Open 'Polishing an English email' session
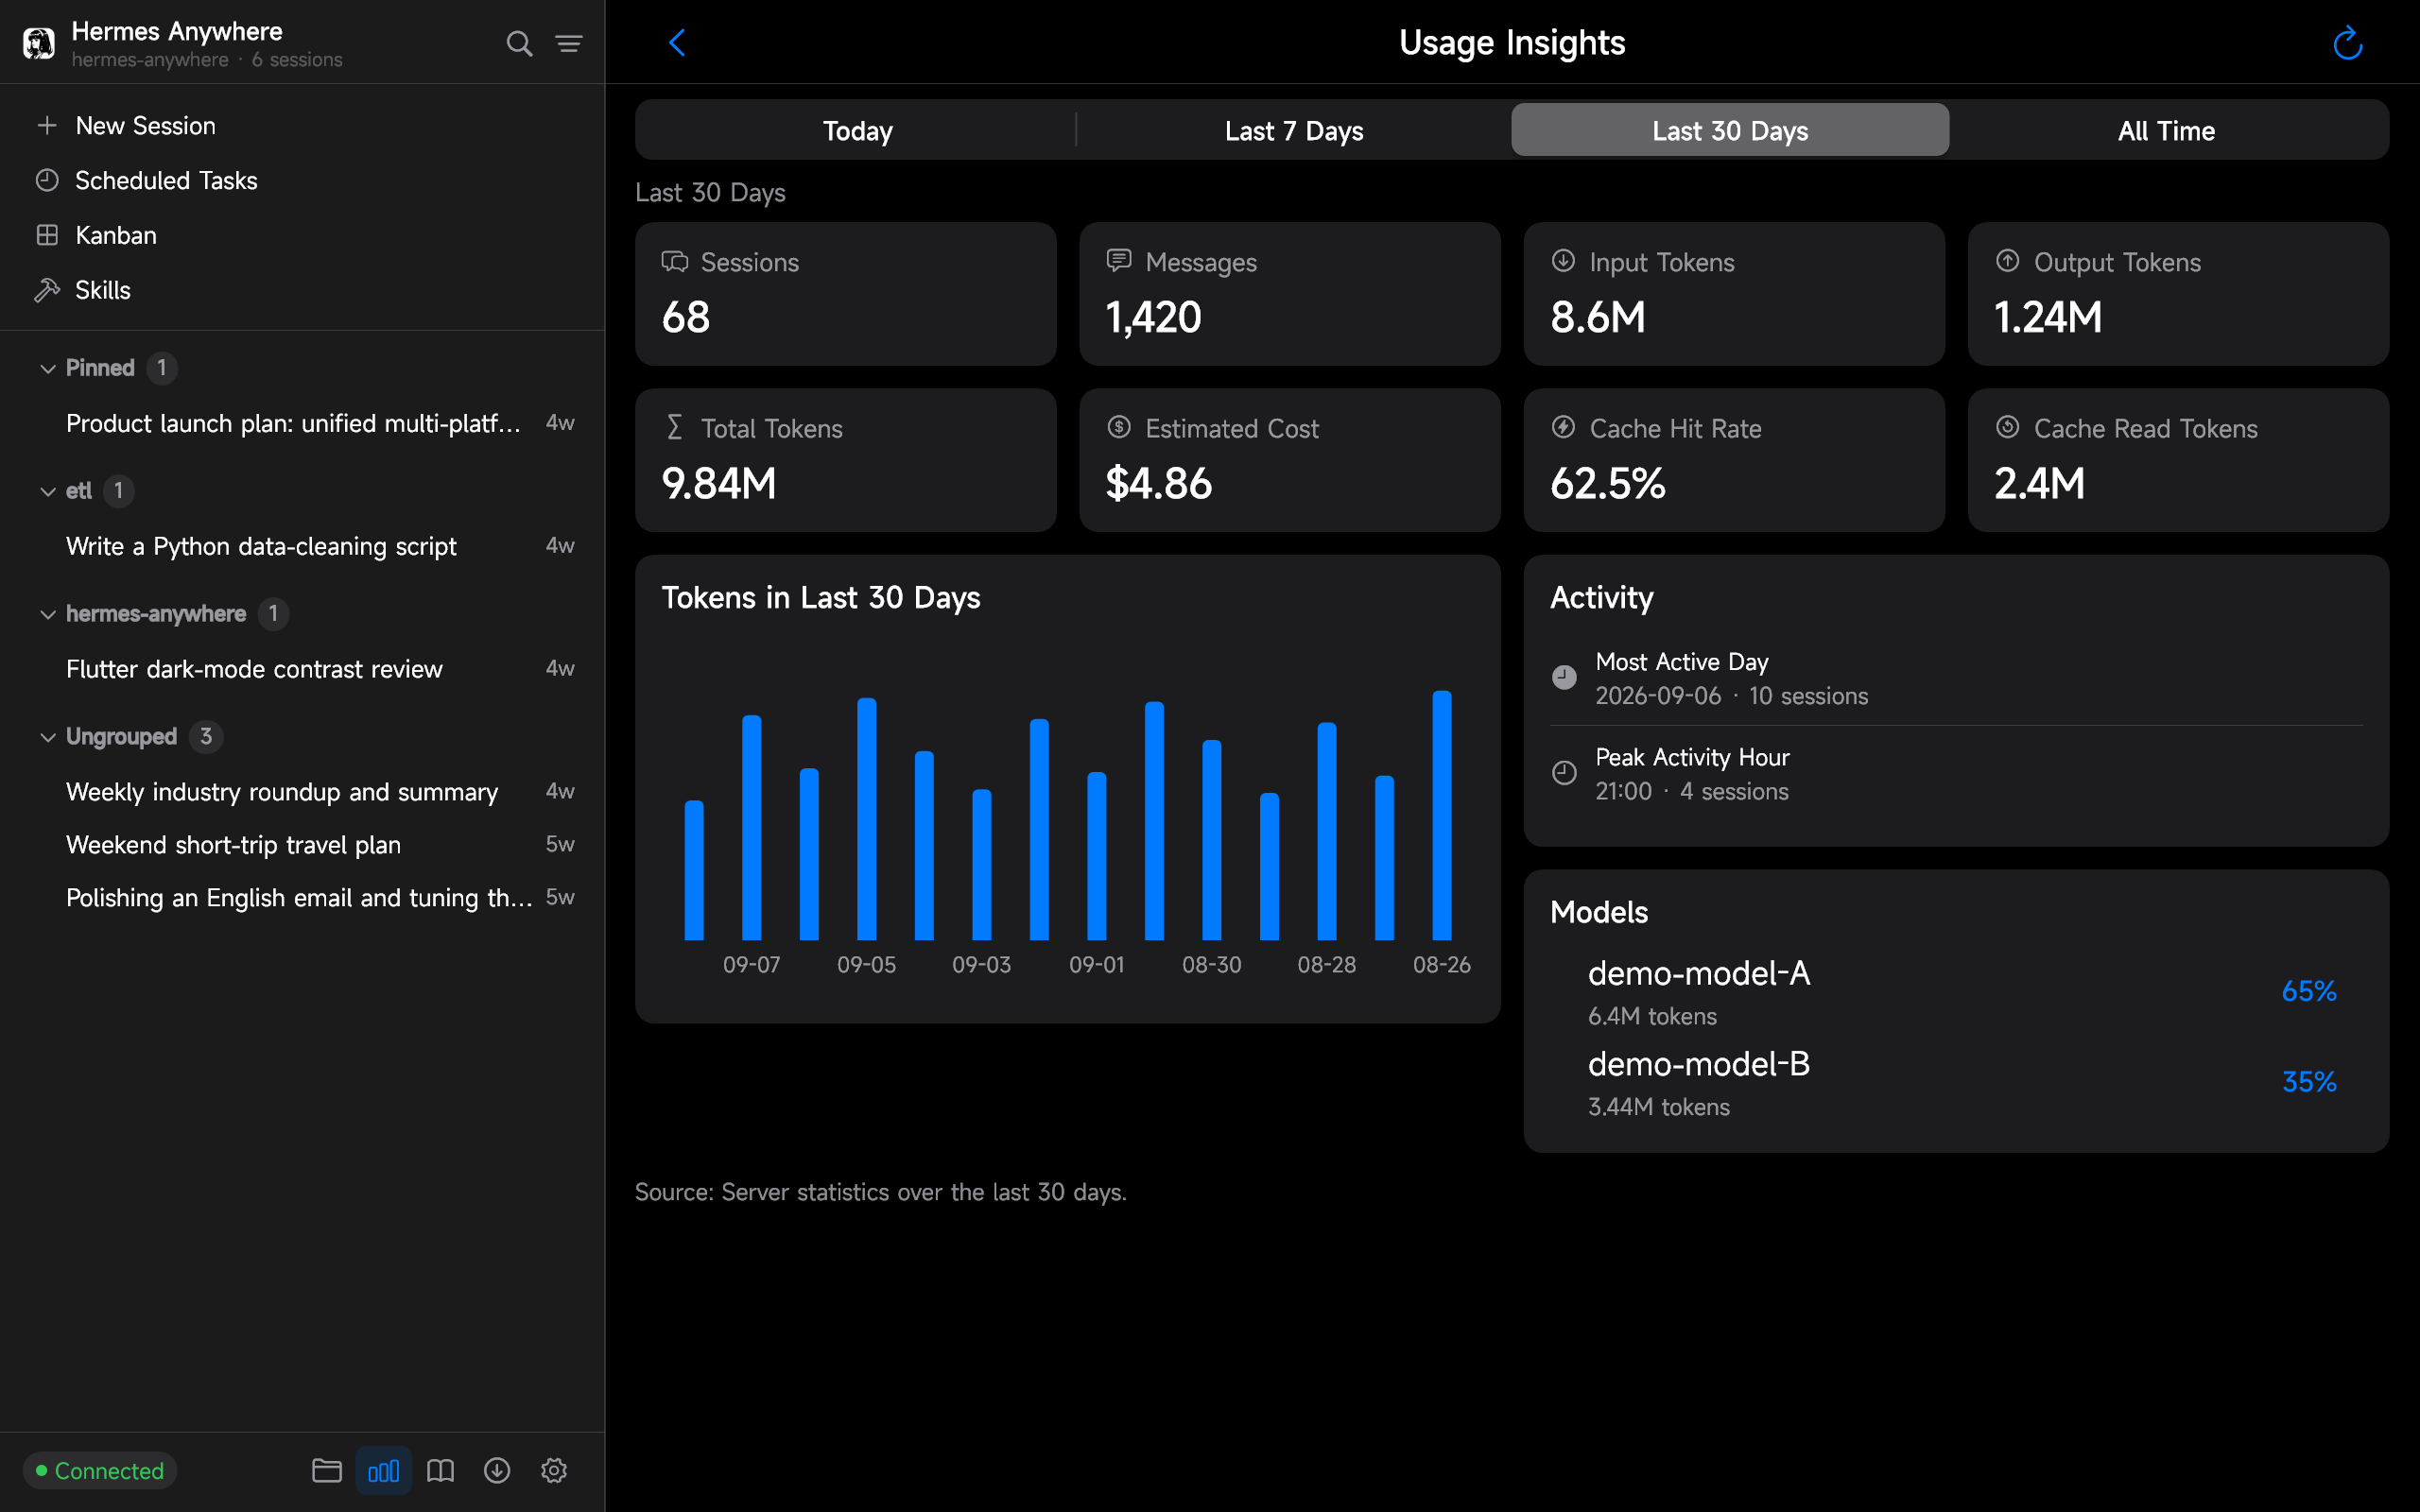Screen dimensions: 2420x1512 point(302,898)
